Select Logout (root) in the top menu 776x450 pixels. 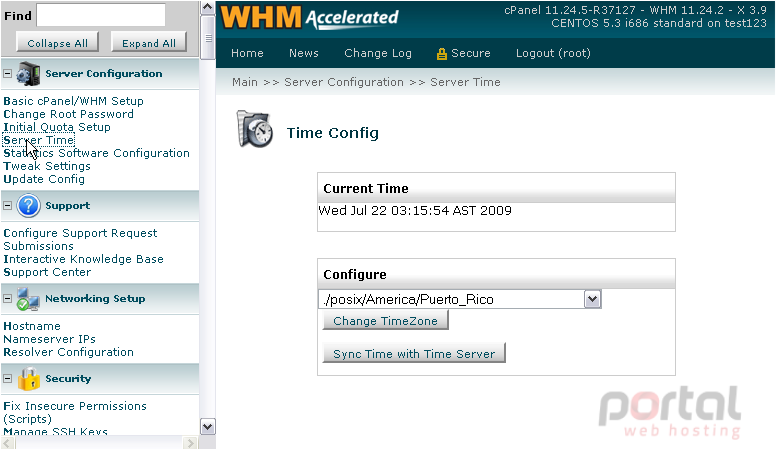pos(553,53)
